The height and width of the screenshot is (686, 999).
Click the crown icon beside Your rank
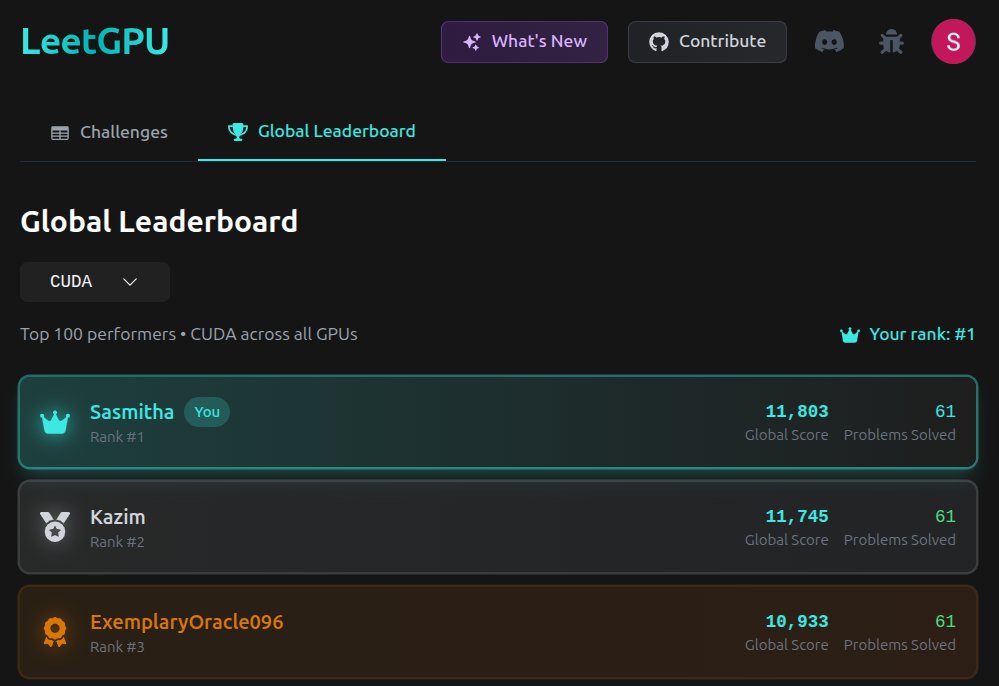coord(850,334)
